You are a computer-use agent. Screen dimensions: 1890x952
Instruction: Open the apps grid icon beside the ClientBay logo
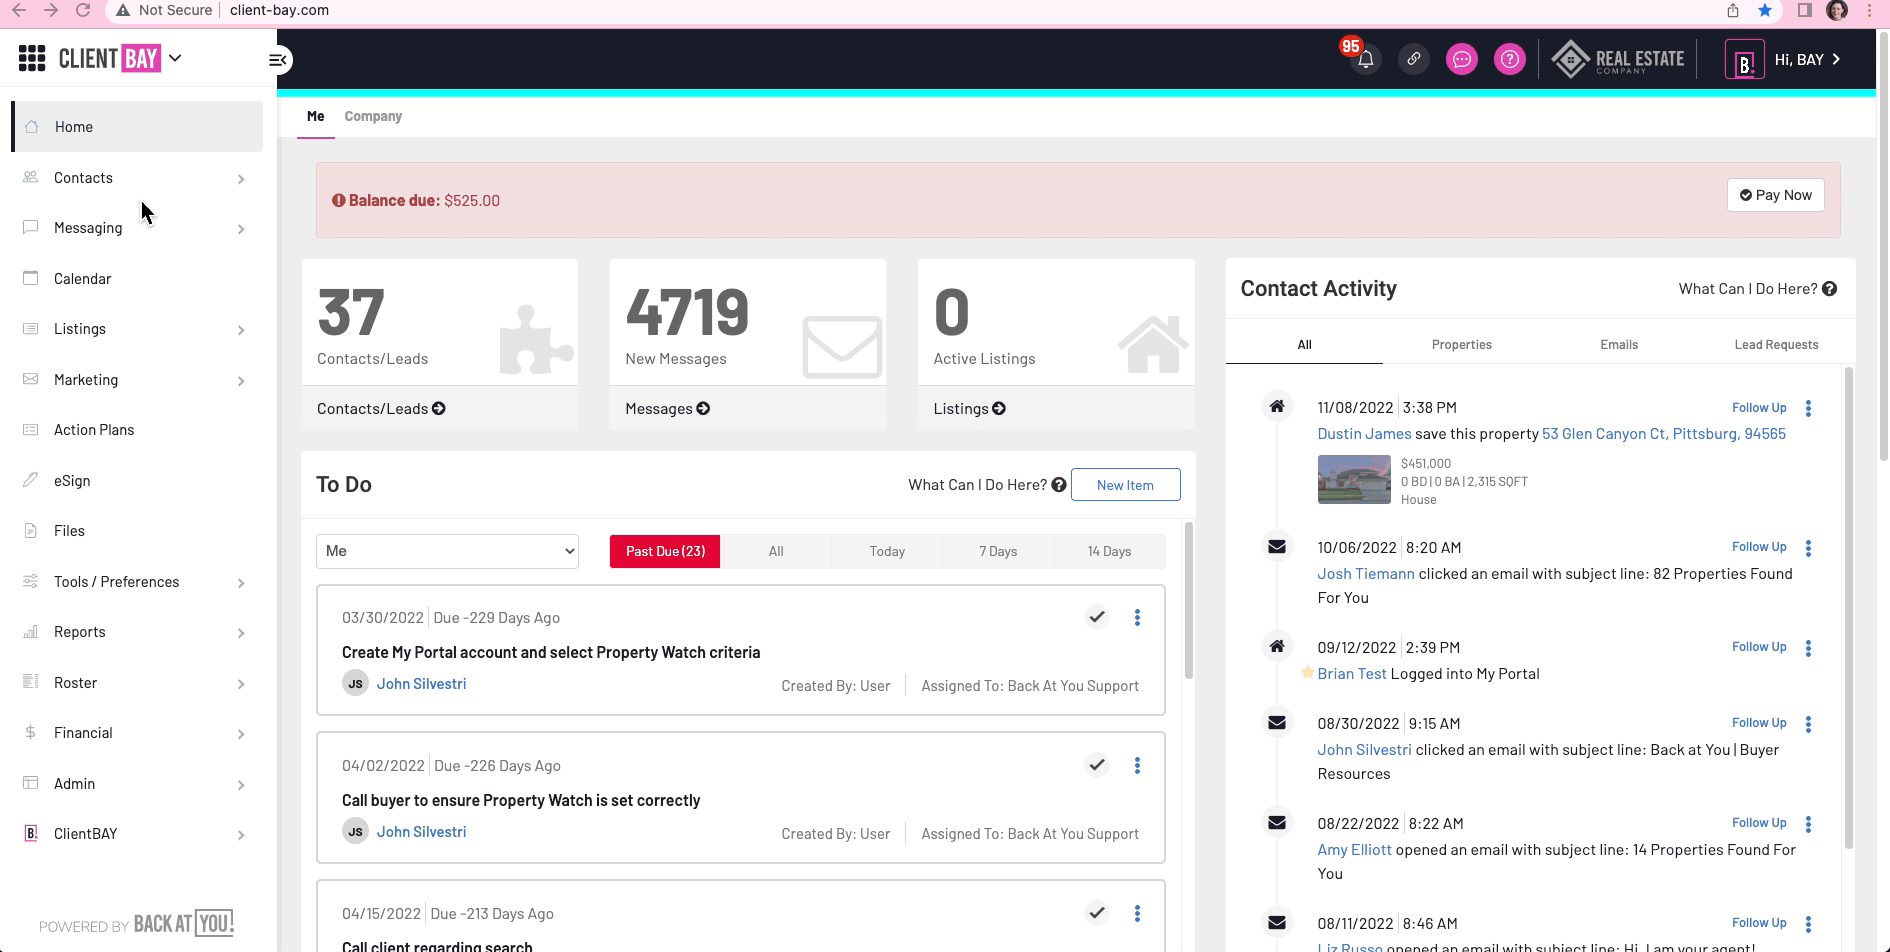click(x=32, y=58)
